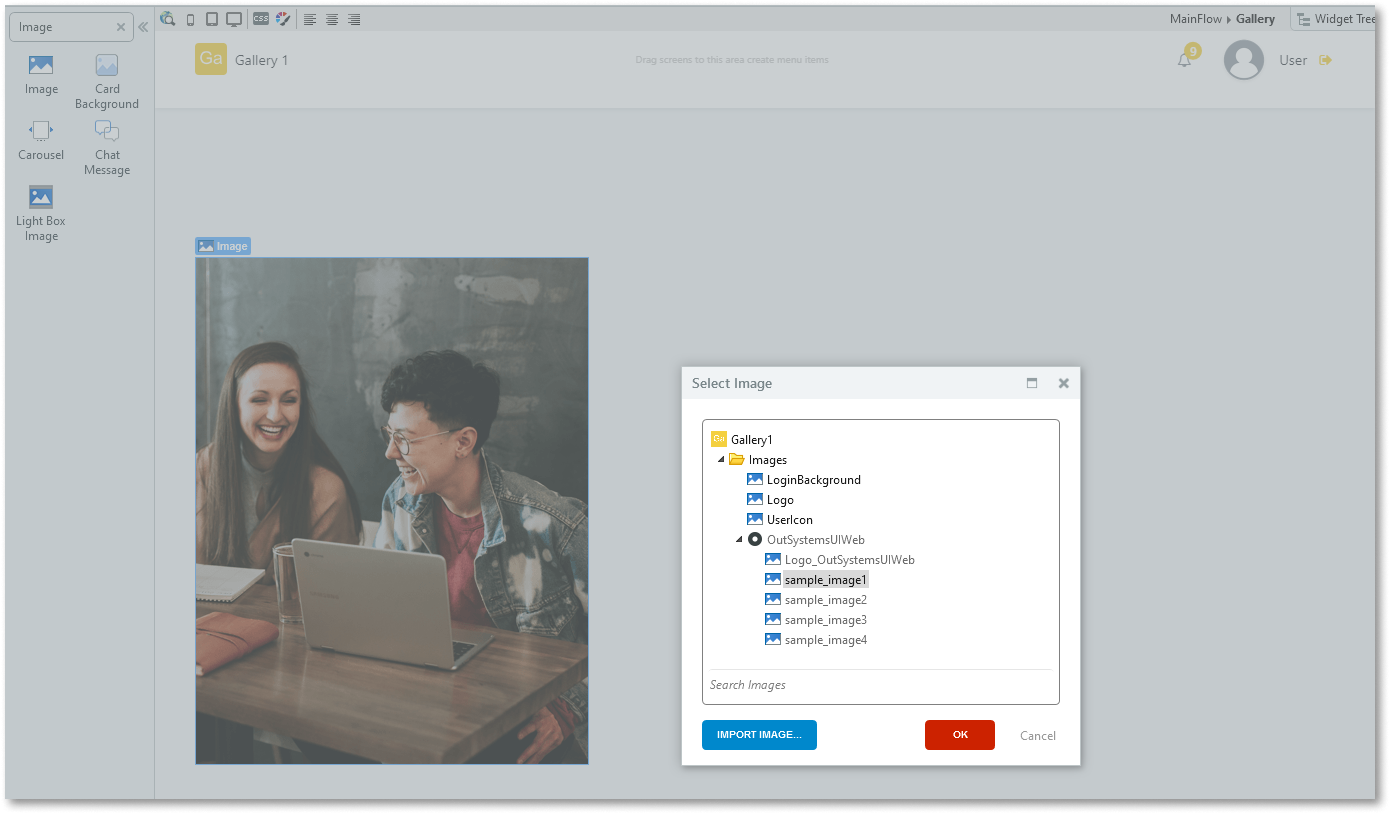Screen dimensions: 1390x814
Task: Collapse the Images folder in Select Image
Action: pos(721,459)
